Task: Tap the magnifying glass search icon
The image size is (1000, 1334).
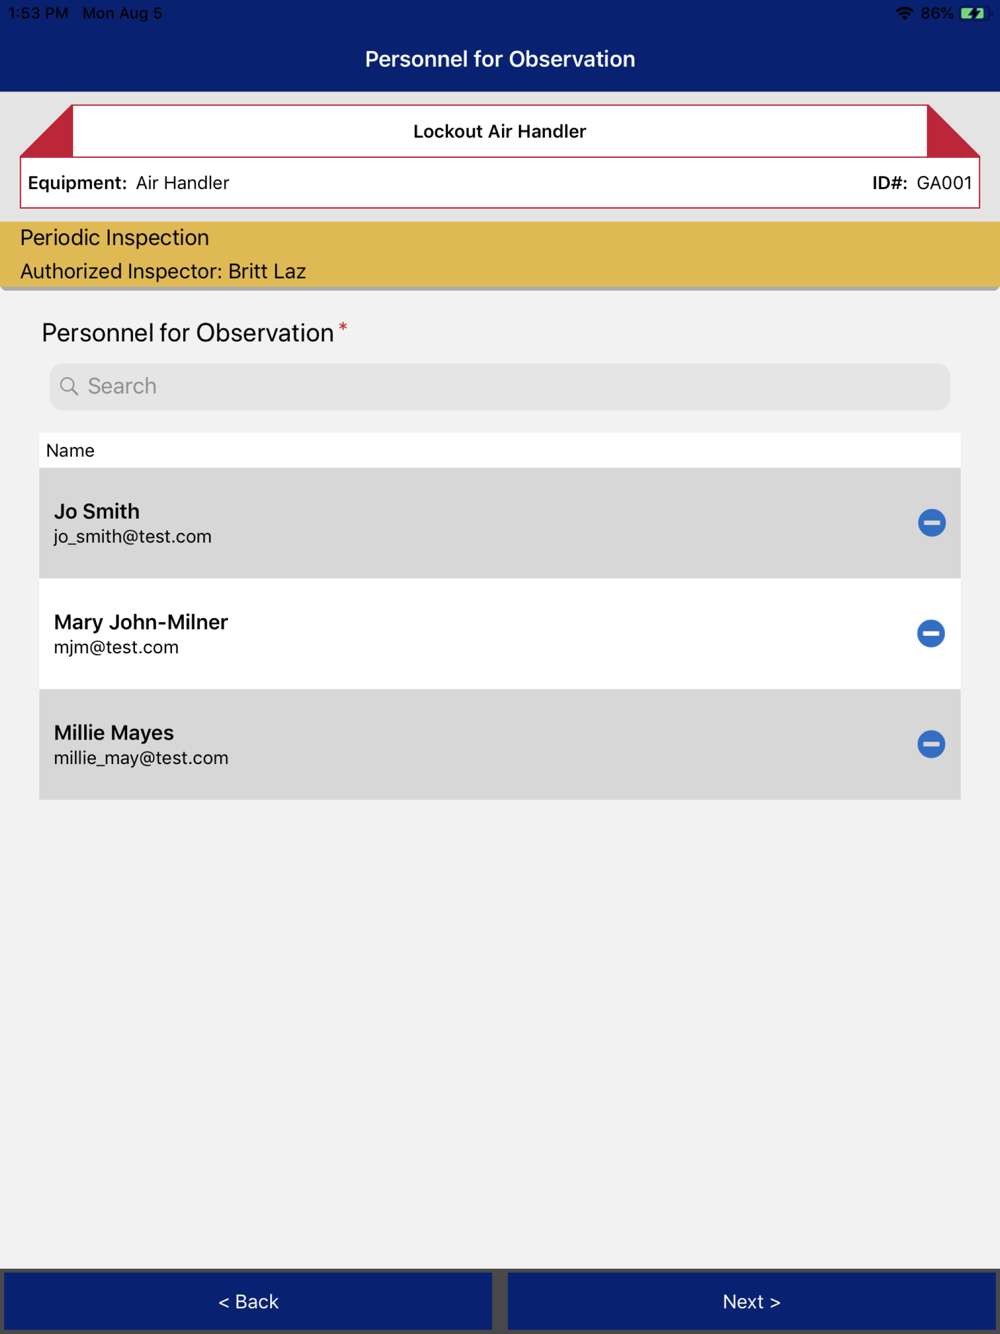Action: click(69, 387)
